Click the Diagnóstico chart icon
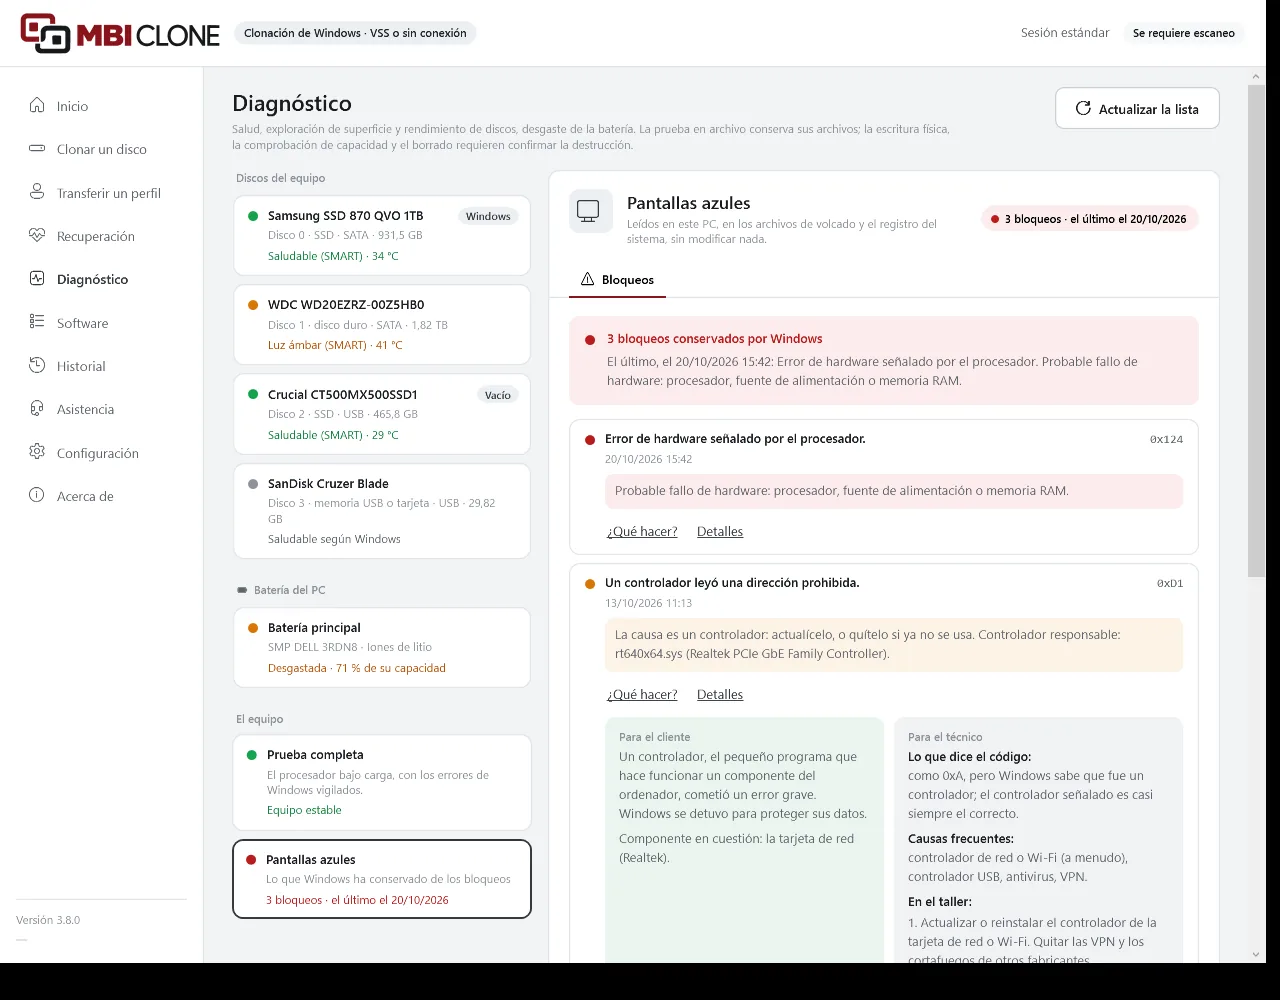The width and height of the screenshot is (1280, 1000). point(37,279)
